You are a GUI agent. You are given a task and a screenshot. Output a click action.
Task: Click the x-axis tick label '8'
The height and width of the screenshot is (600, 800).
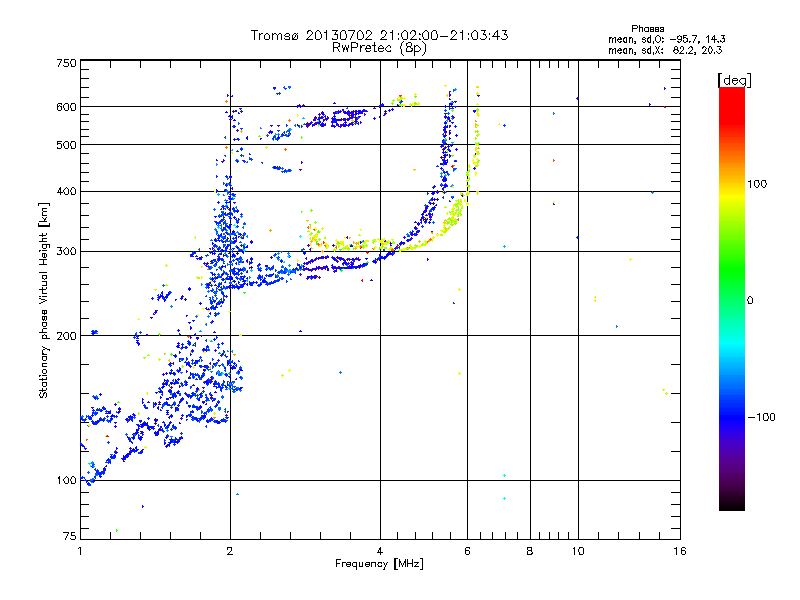pyautogui.click(x=530, y=551)
